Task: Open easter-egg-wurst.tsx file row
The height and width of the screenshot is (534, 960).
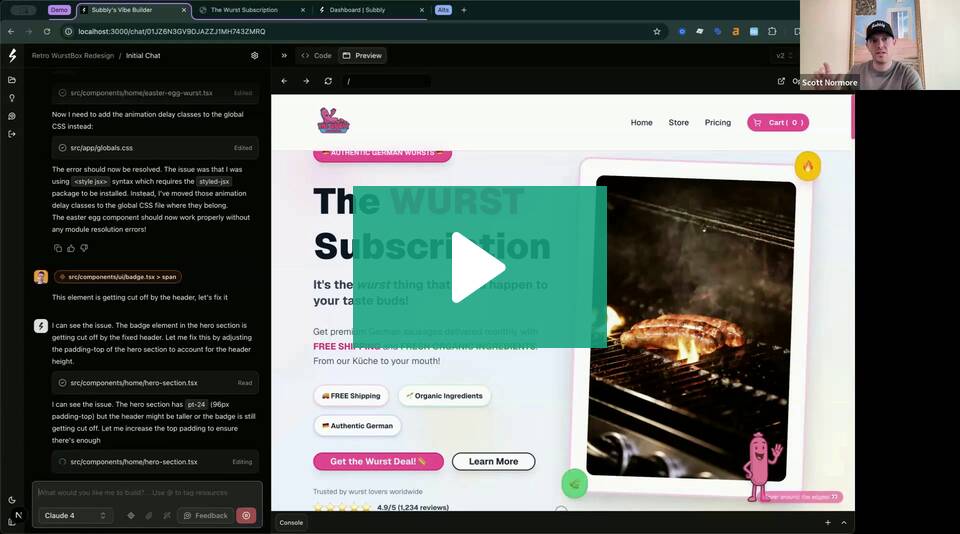Action: (x=156, y=93)
